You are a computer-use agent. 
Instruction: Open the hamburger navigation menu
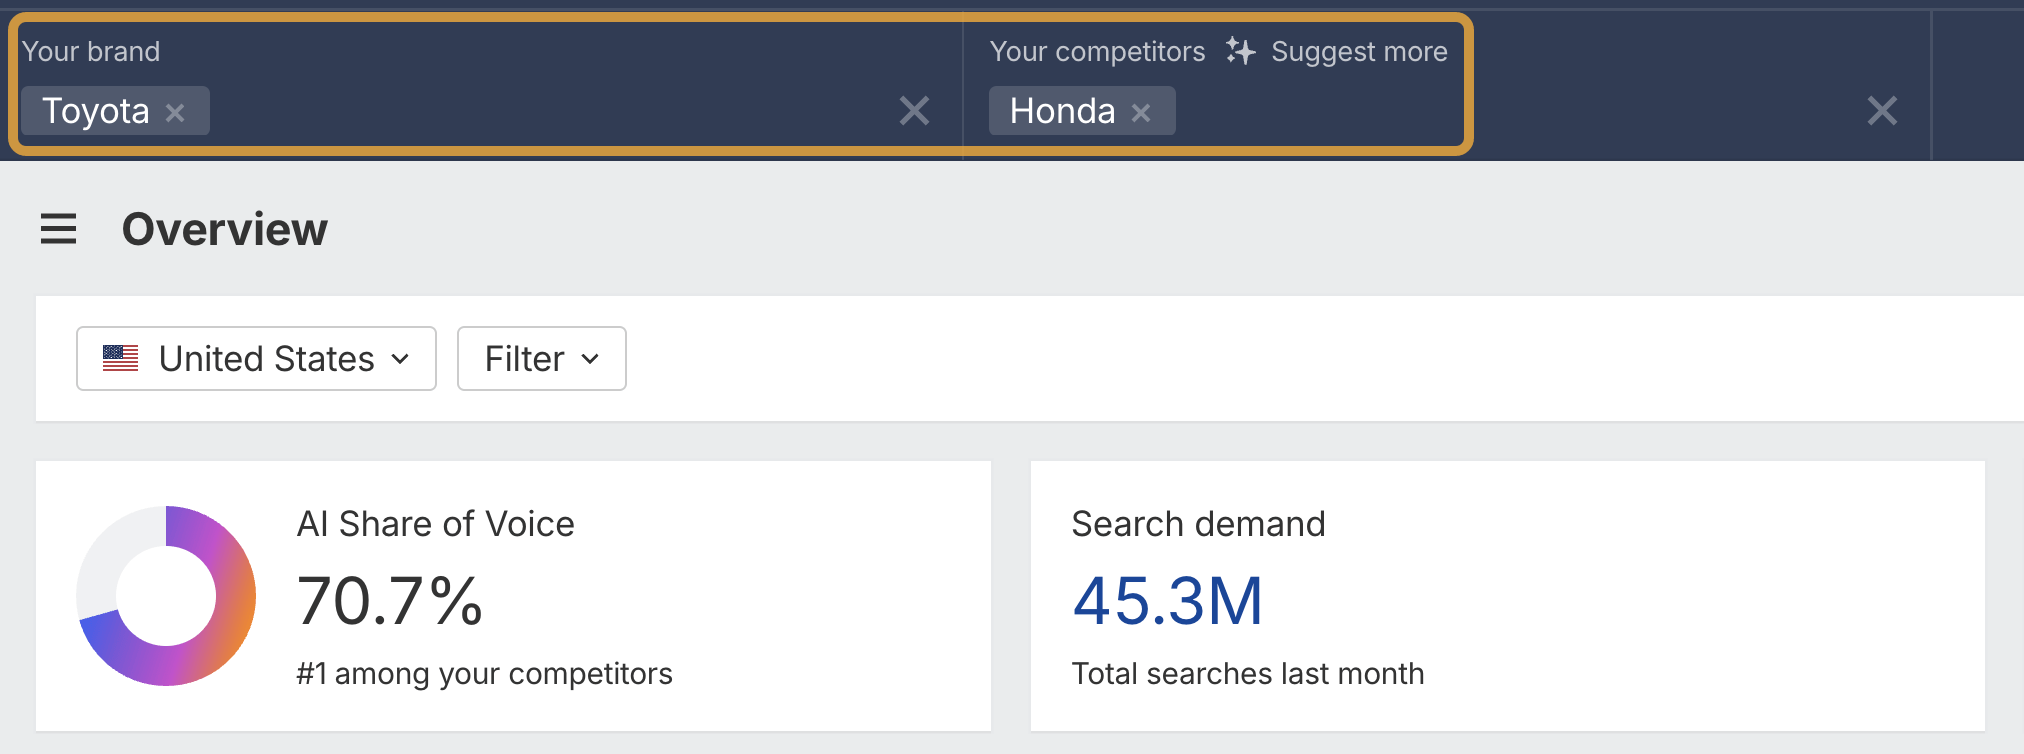click(x=58, y=229)
